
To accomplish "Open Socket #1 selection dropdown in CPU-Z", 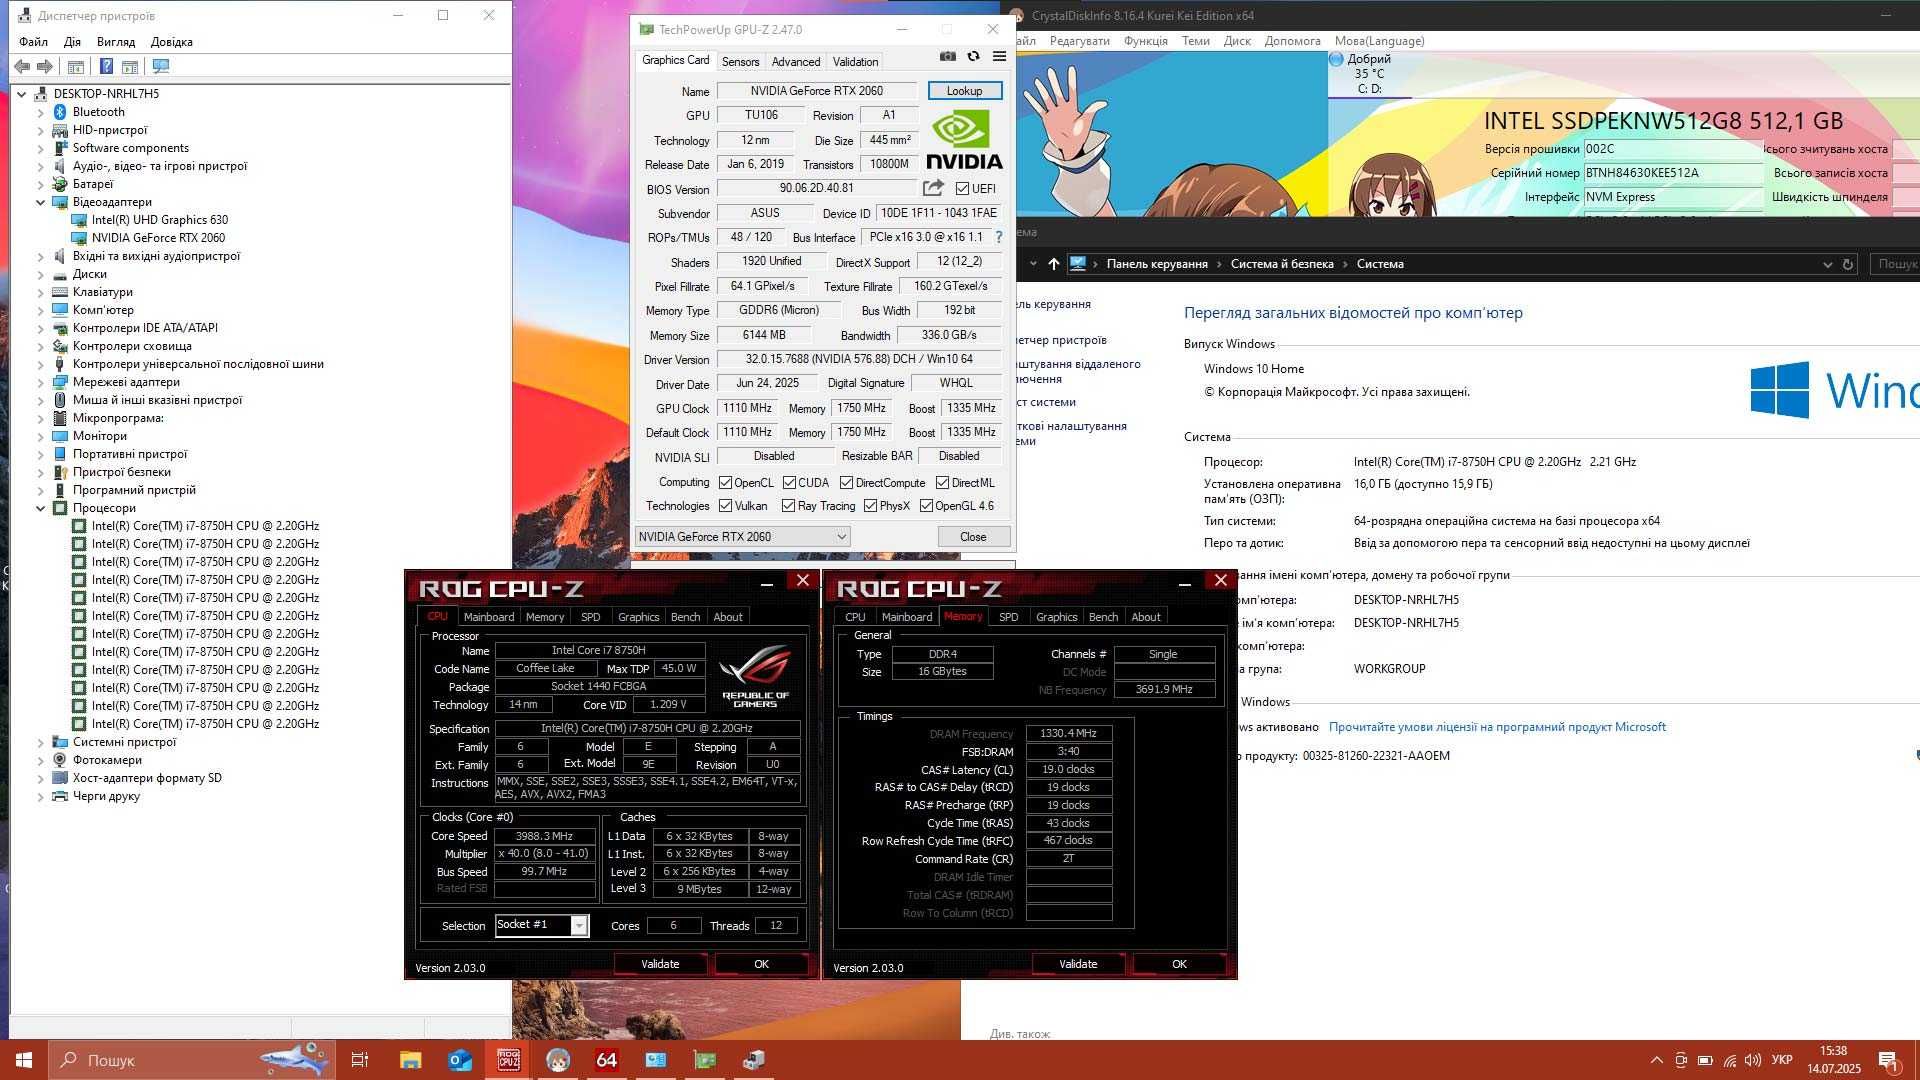I will pos(542,925).
